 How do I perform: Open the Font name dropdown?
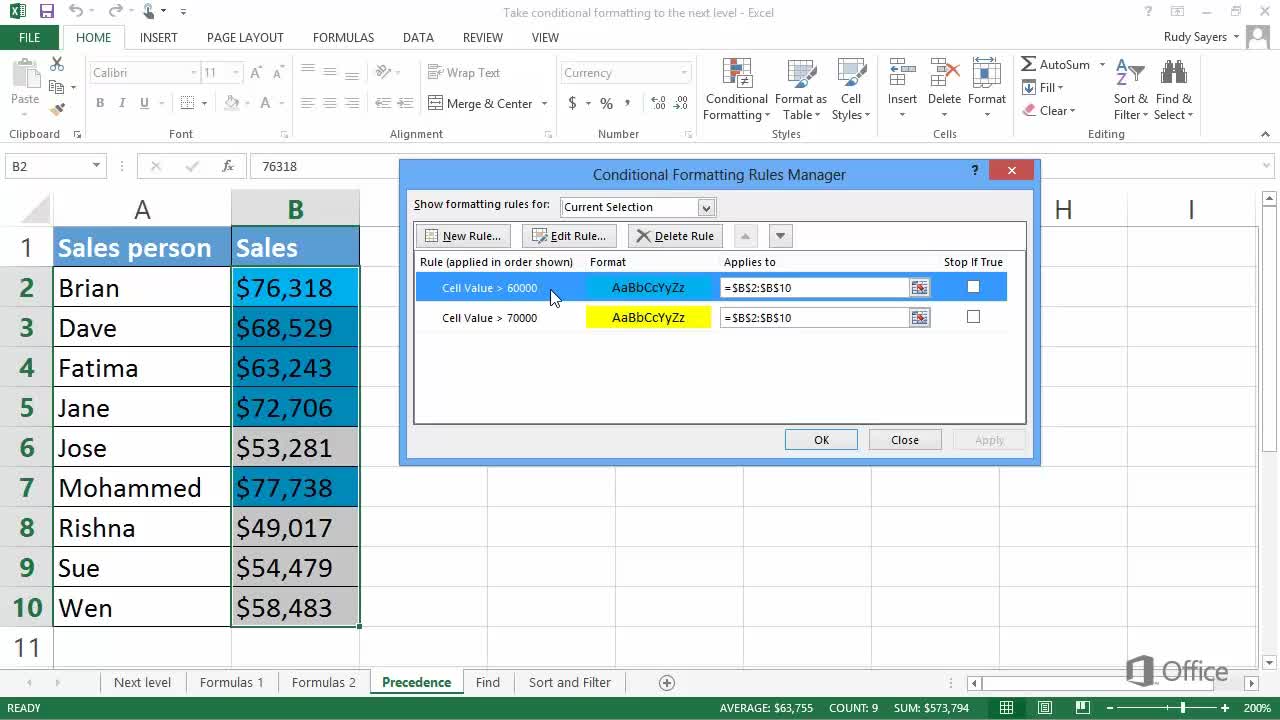tap(193, 73)
